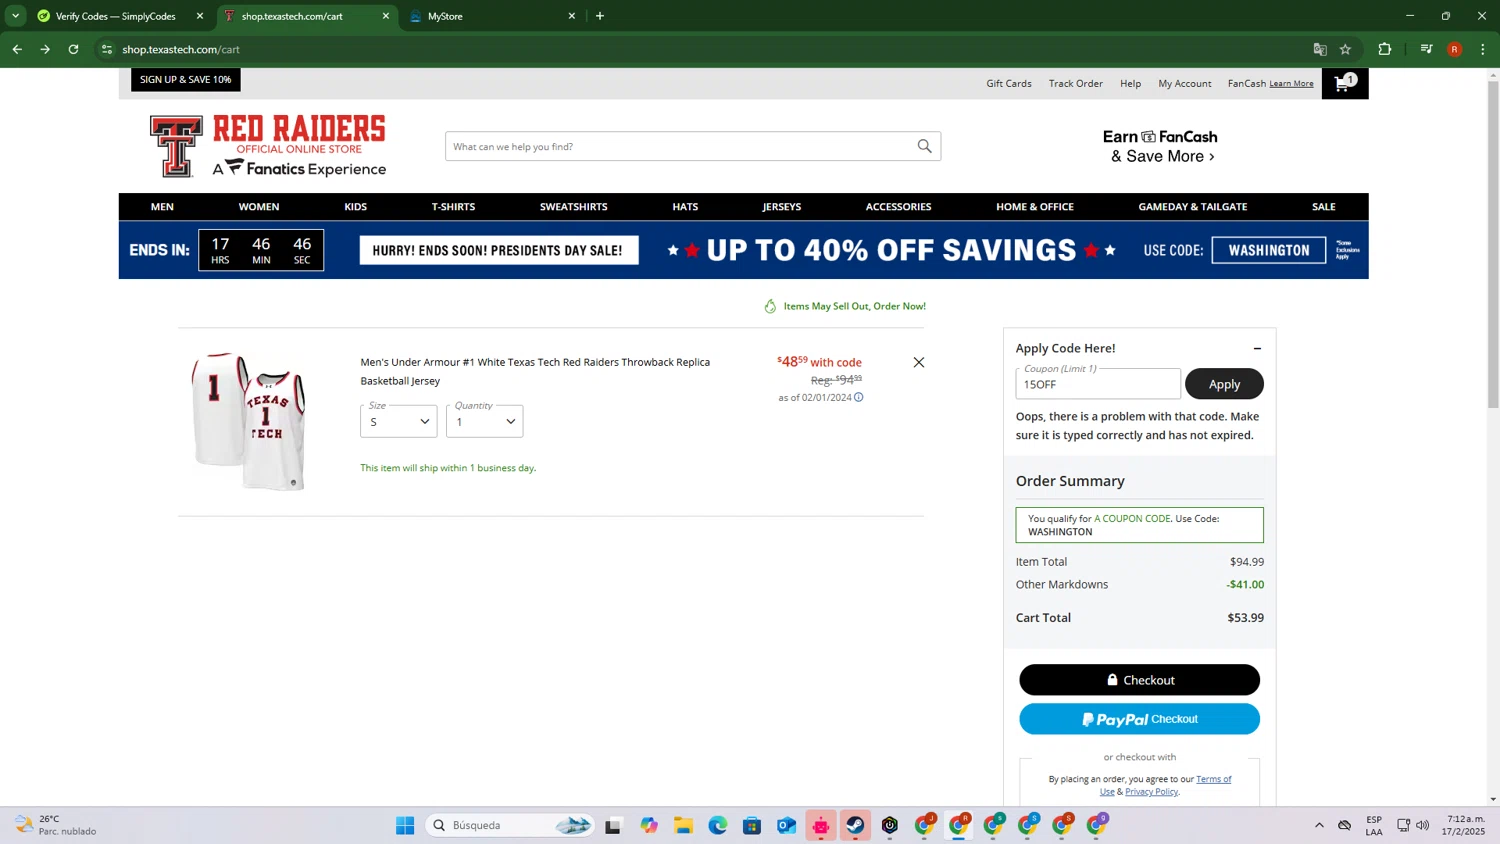Screen dimensions: 1500x844
Task: Click the WASHINGTON promo code box
Action: (x=1269, y=250)
